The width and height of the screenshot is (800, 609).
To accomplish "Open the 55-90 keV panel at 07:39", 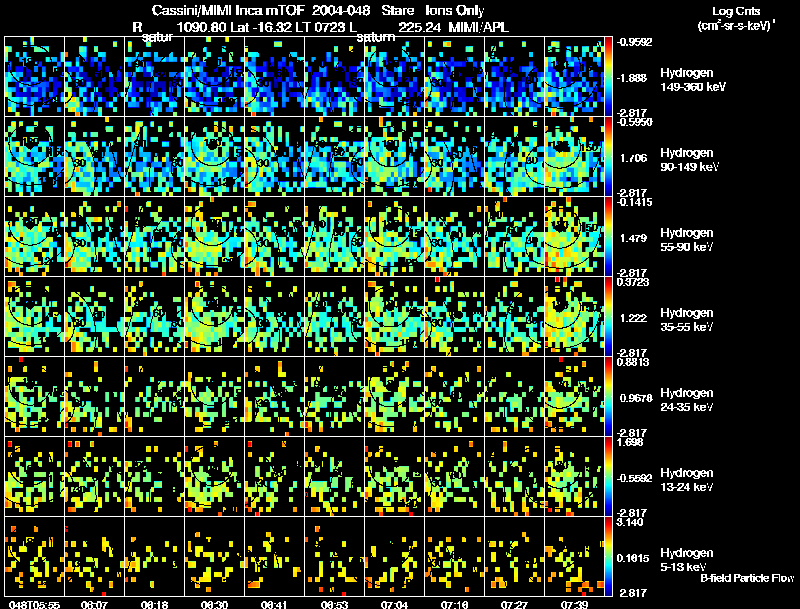I will (x=574, y=237).
